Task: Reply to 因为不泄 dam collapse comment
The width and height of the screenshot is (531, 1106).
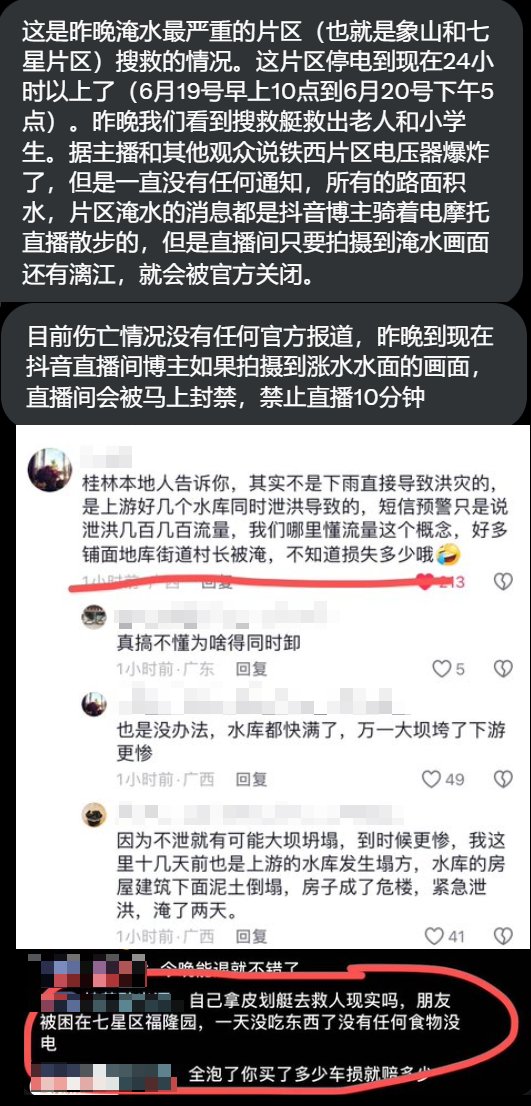Action: coord(251,936)
